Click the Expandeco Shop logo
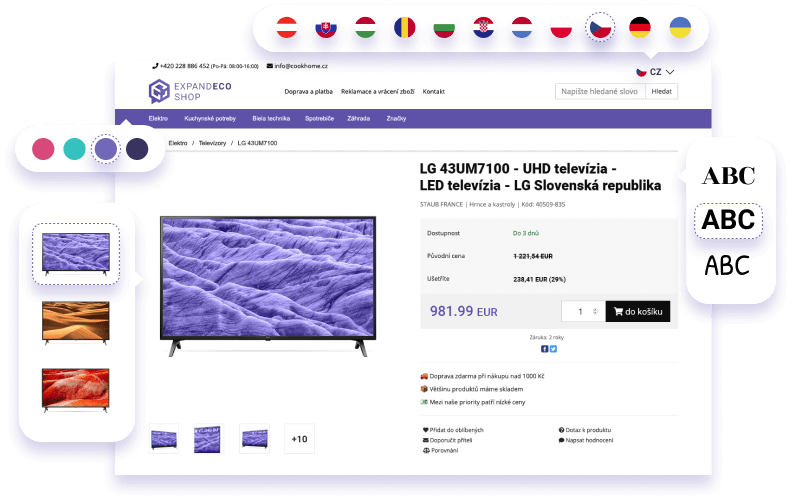The width and height of the screenshot is (792, 500). point(190,91)
